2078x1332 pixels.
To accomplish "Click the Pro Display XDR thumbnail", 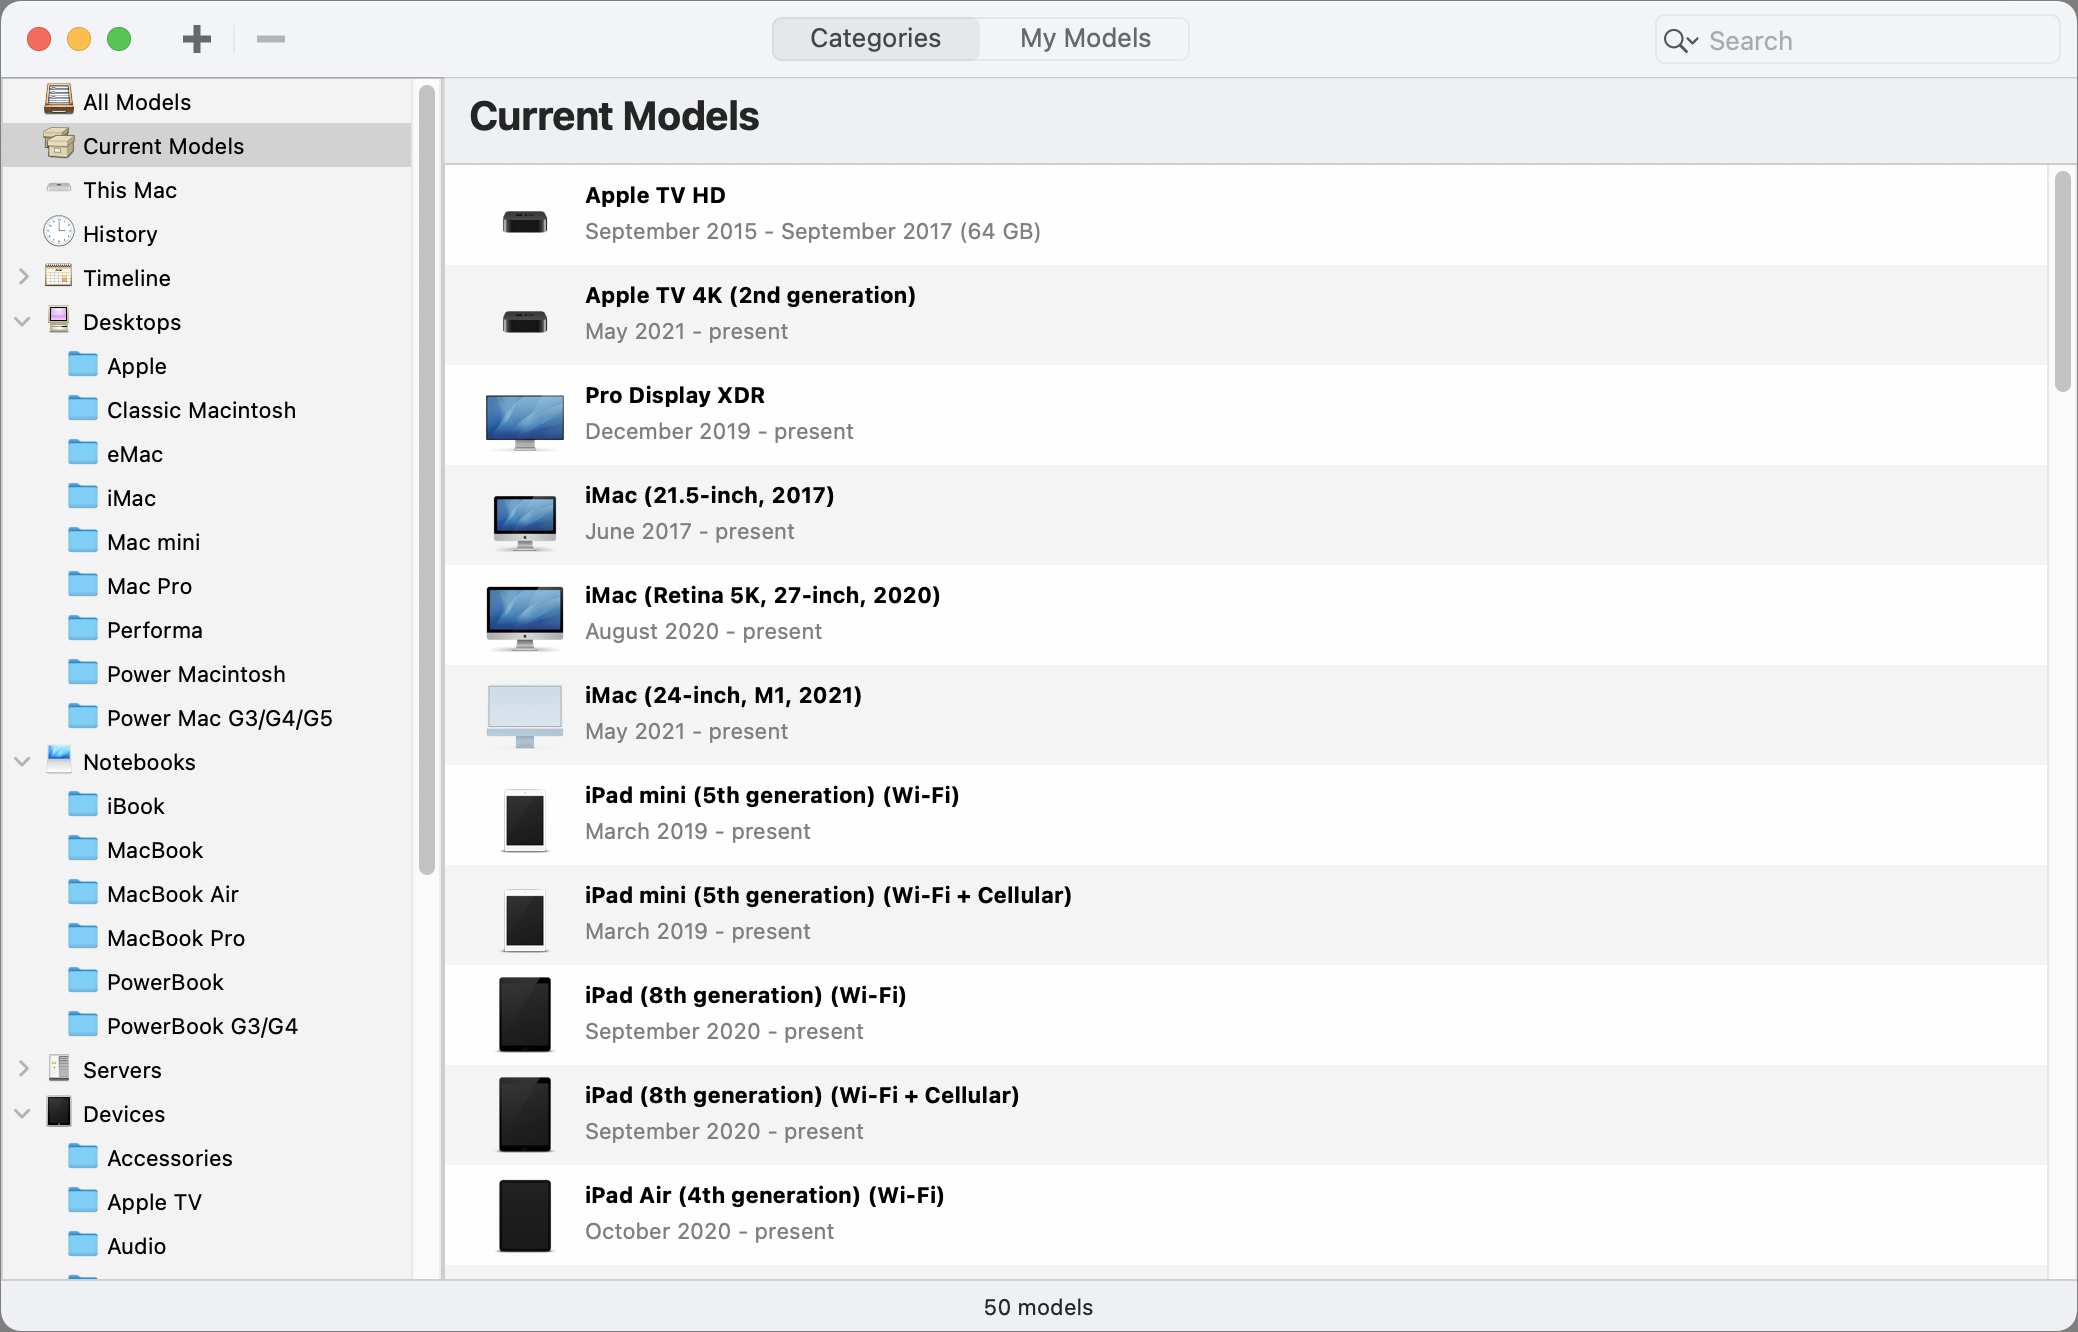I will [x=524, y=421].
